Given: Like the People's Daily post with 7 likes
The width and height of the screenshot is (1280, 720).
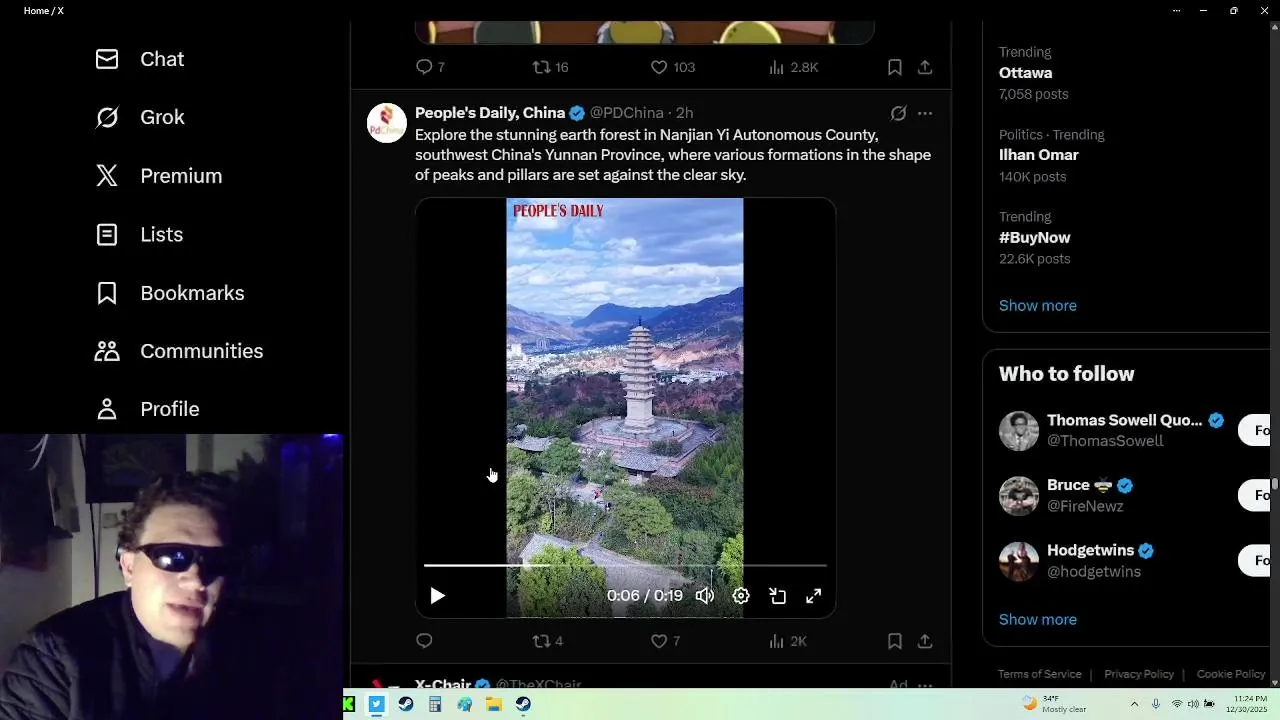Looking at the screenshot, I should 665,641.
